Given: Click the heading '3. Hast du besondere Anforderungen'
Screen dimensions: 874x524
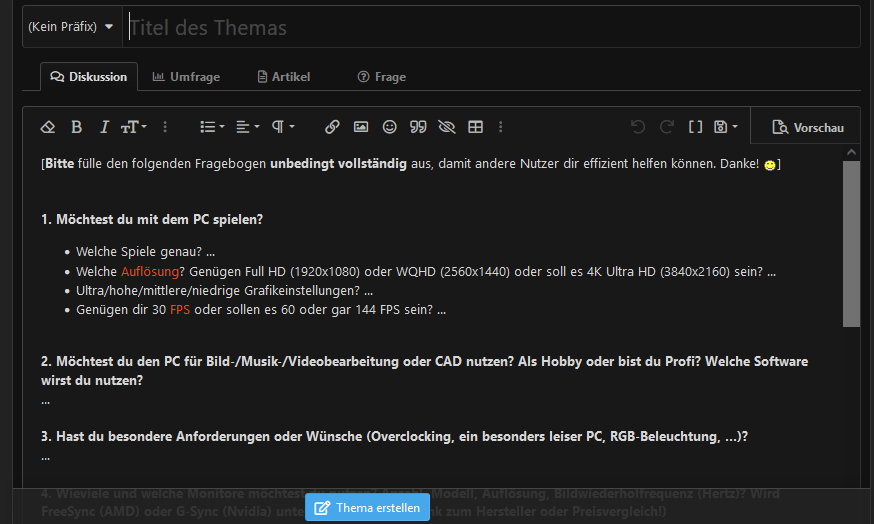Looking at the screenshot, I should pos(394,436).
